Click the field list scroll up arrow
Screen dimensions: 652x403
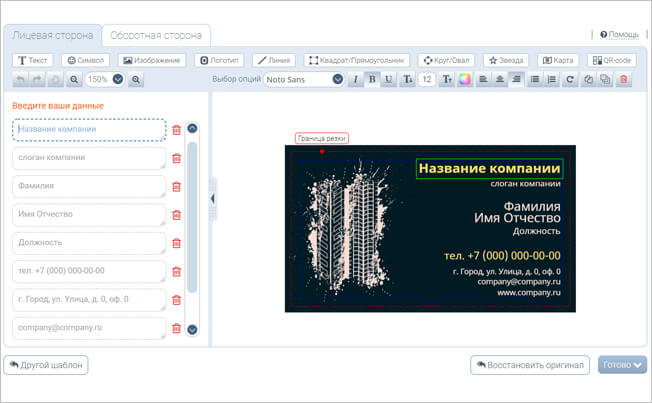192,128
